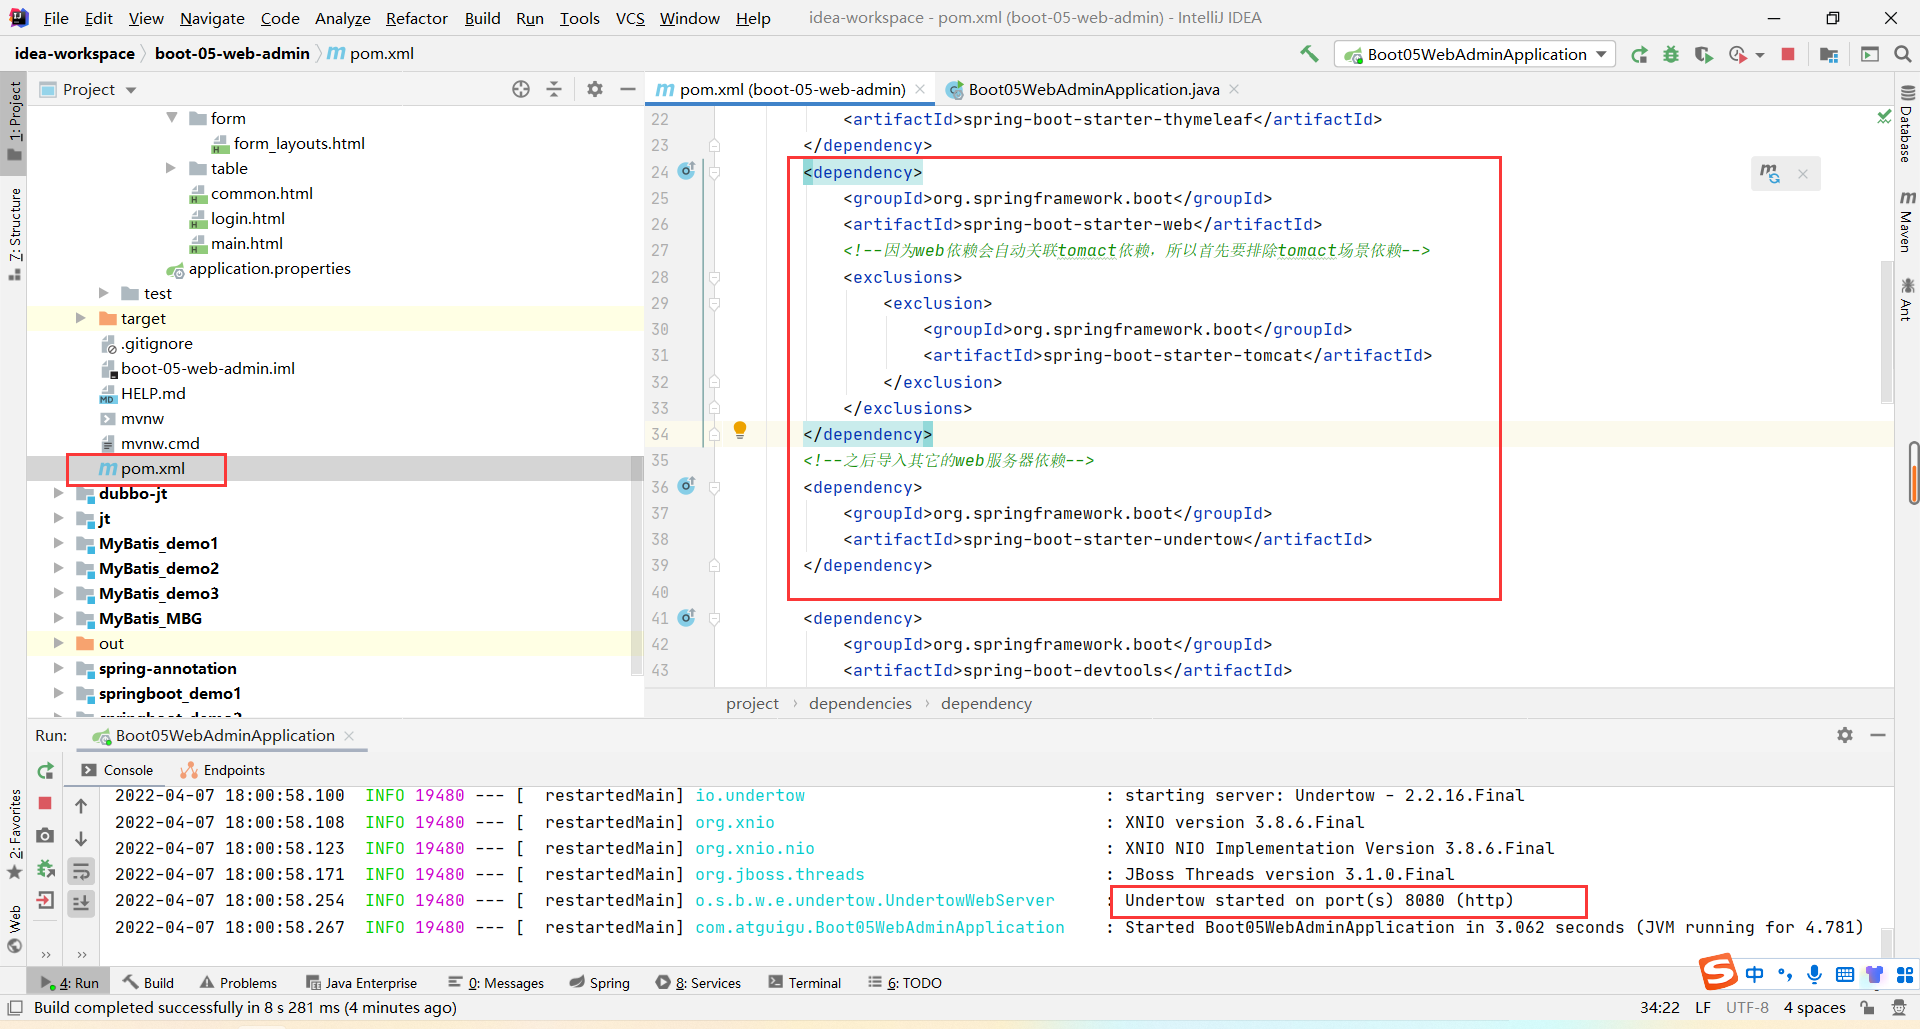Click the Build project hammer icon
This screenshot has width=1920, height=1029.
point(1309,54)
